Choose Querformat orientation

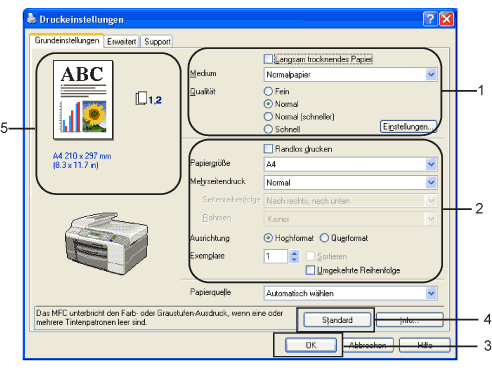[x=324, y=238]
